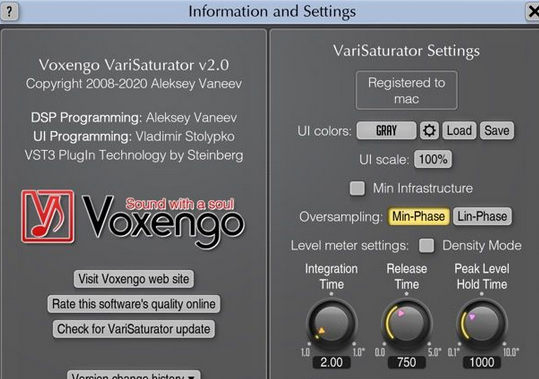Click the Peak Level Hold Time knob
Viewport: 539px width, 379px height.
pos(482,324)
